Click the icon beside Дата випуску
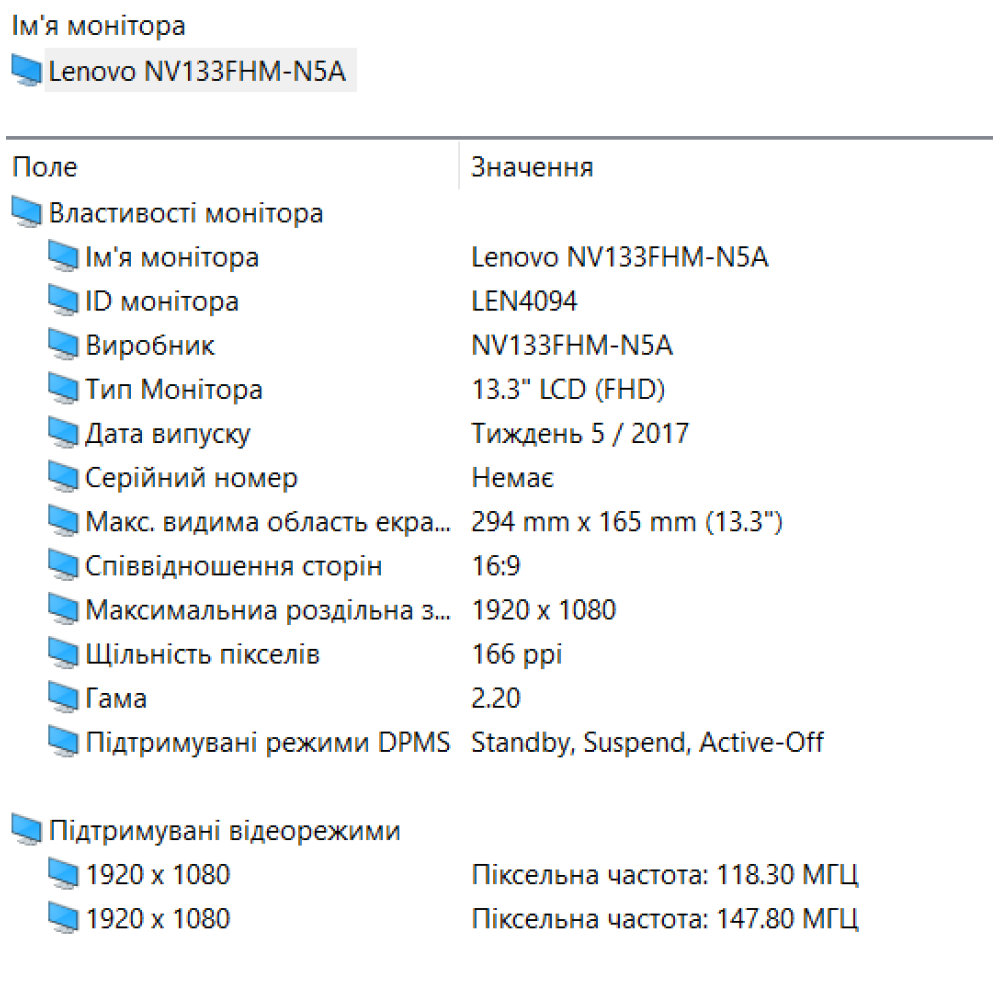This screenshot has height=1000, width=1000. [x=63, y=434]
